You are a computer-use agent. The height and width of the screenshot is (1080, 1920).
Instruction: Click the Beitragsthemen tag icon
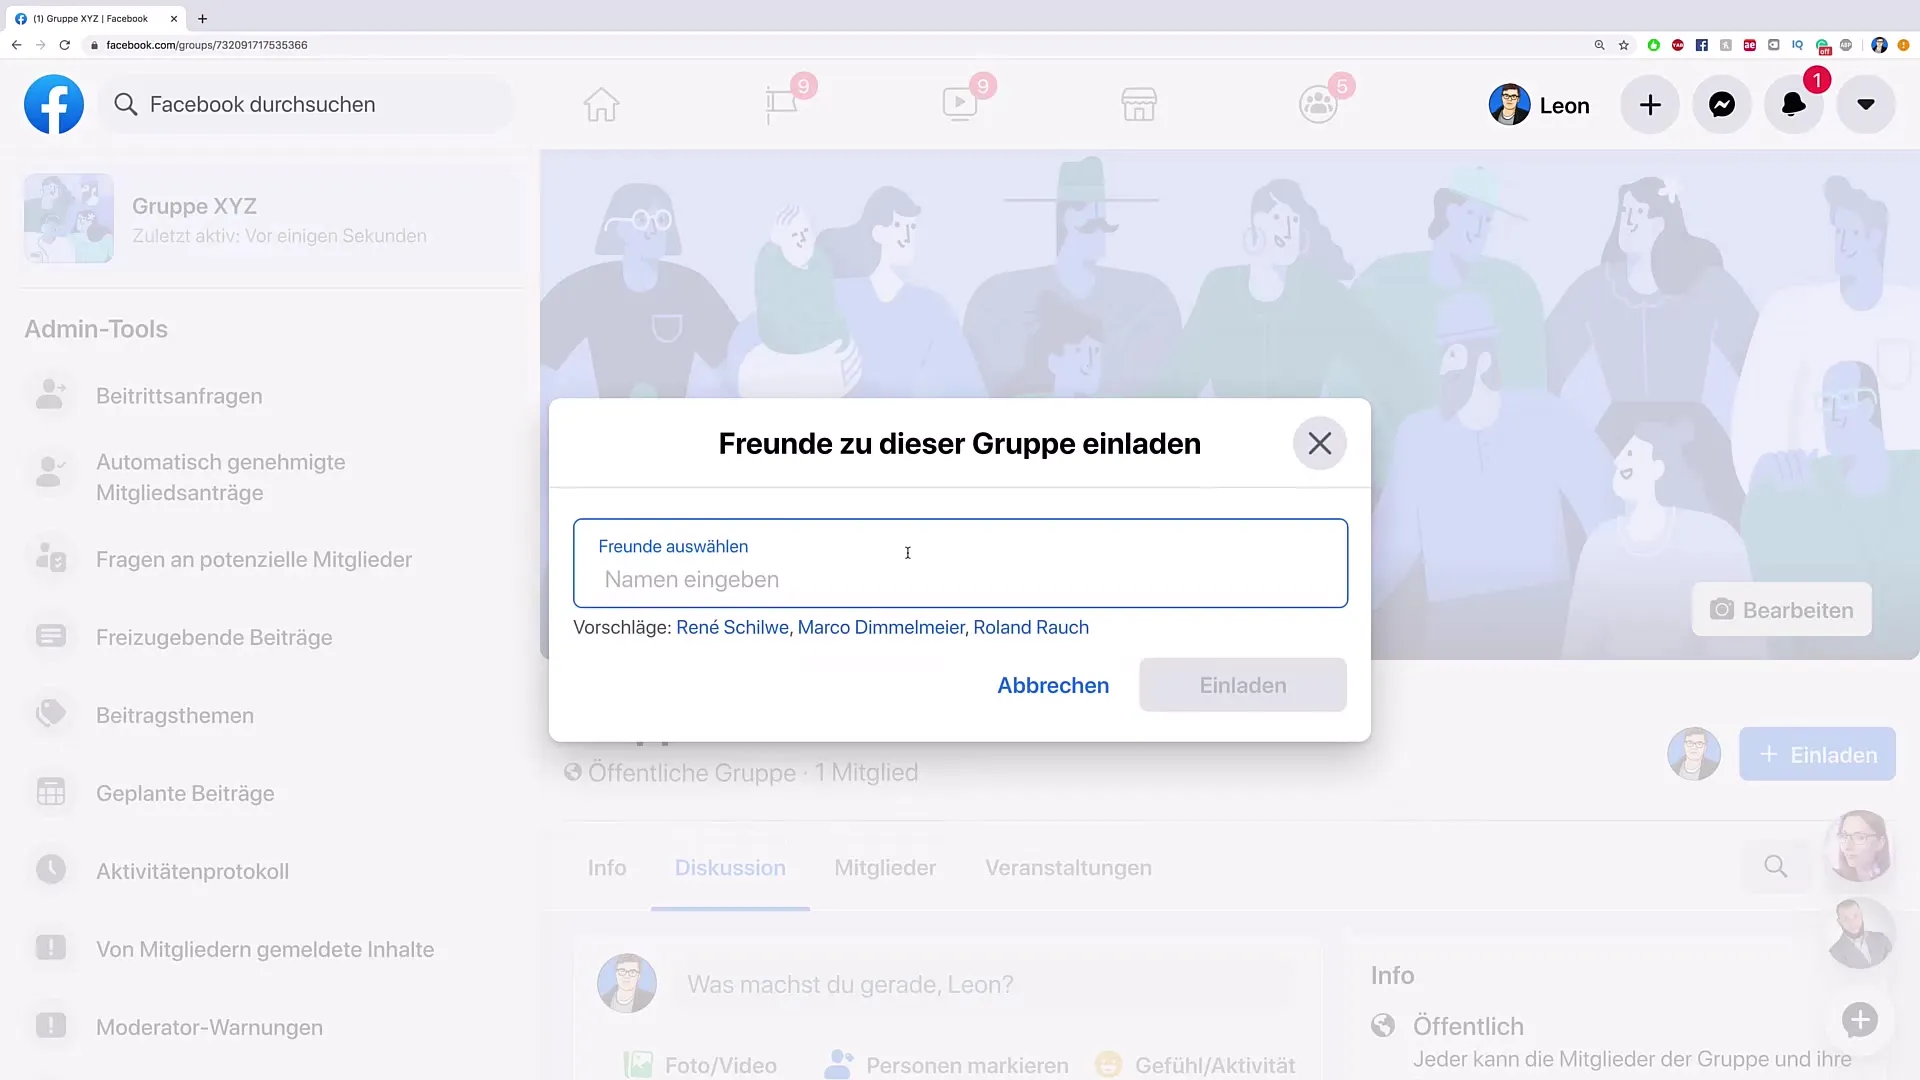[x=50, y=713]
